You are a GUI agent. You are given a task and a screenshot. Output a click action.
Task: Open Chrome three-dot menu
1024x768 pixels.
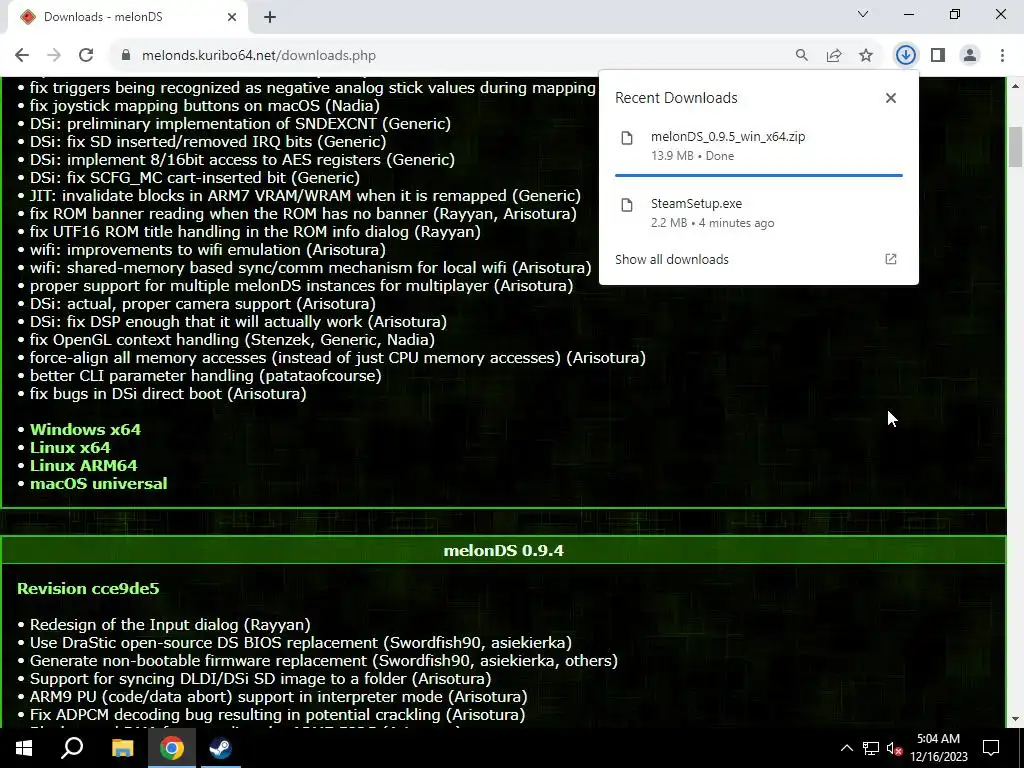1002,56
